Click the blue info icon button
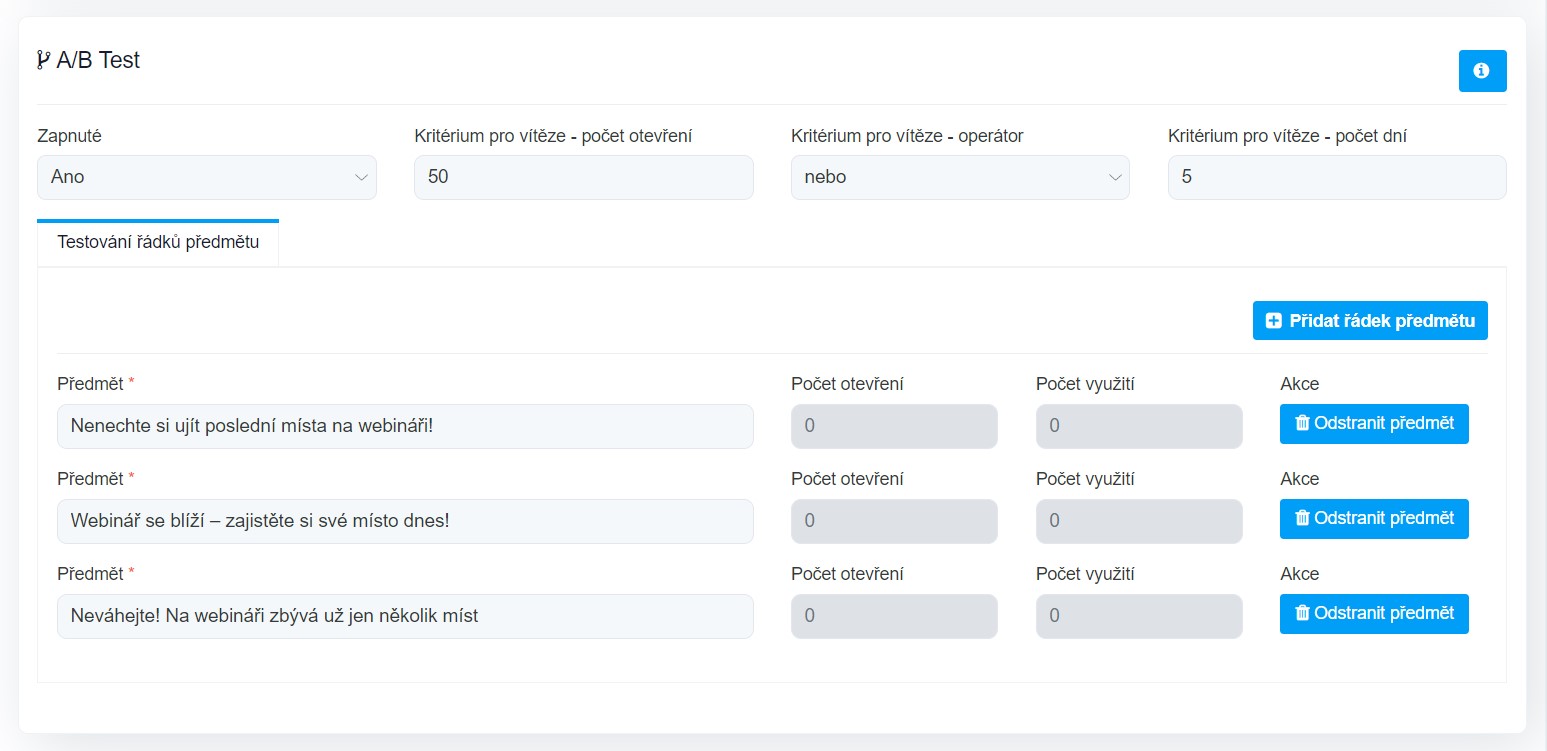Screen dimensions: 1547x751 point(1482,71)
